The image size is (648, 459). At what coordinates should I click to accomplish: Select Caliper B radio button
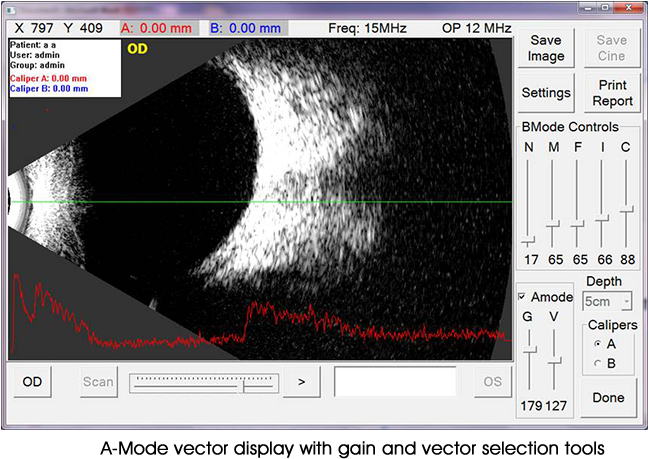(x=598, y=363)
